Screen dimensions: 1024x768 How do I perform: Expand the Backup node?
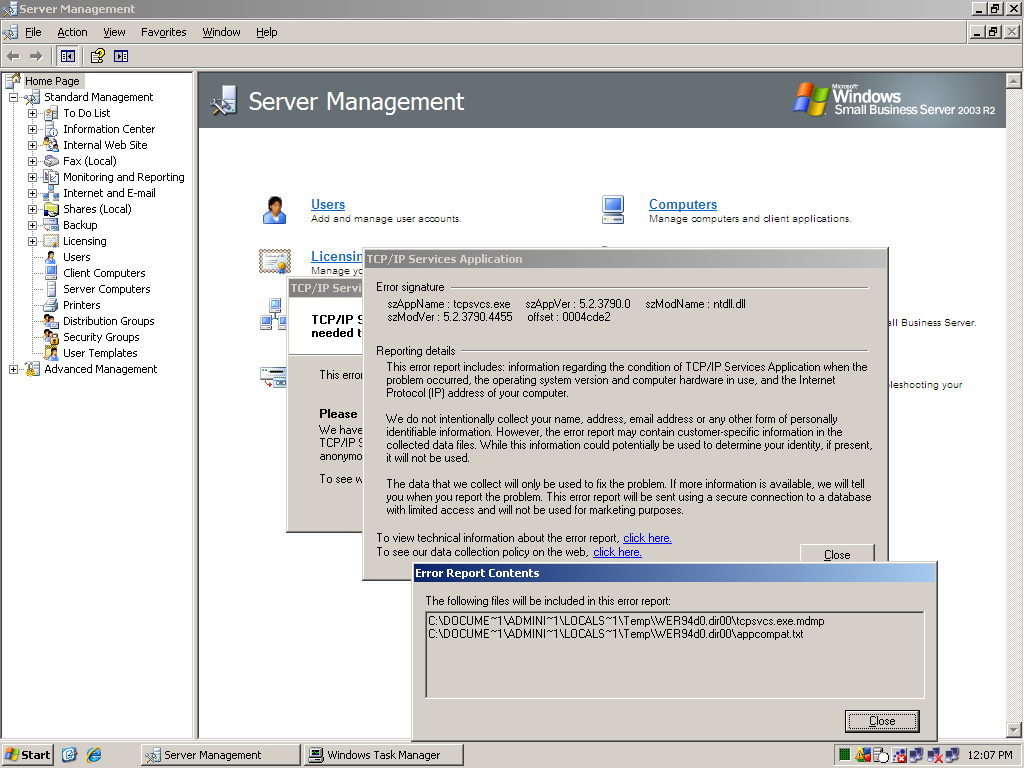pos(32,225)
